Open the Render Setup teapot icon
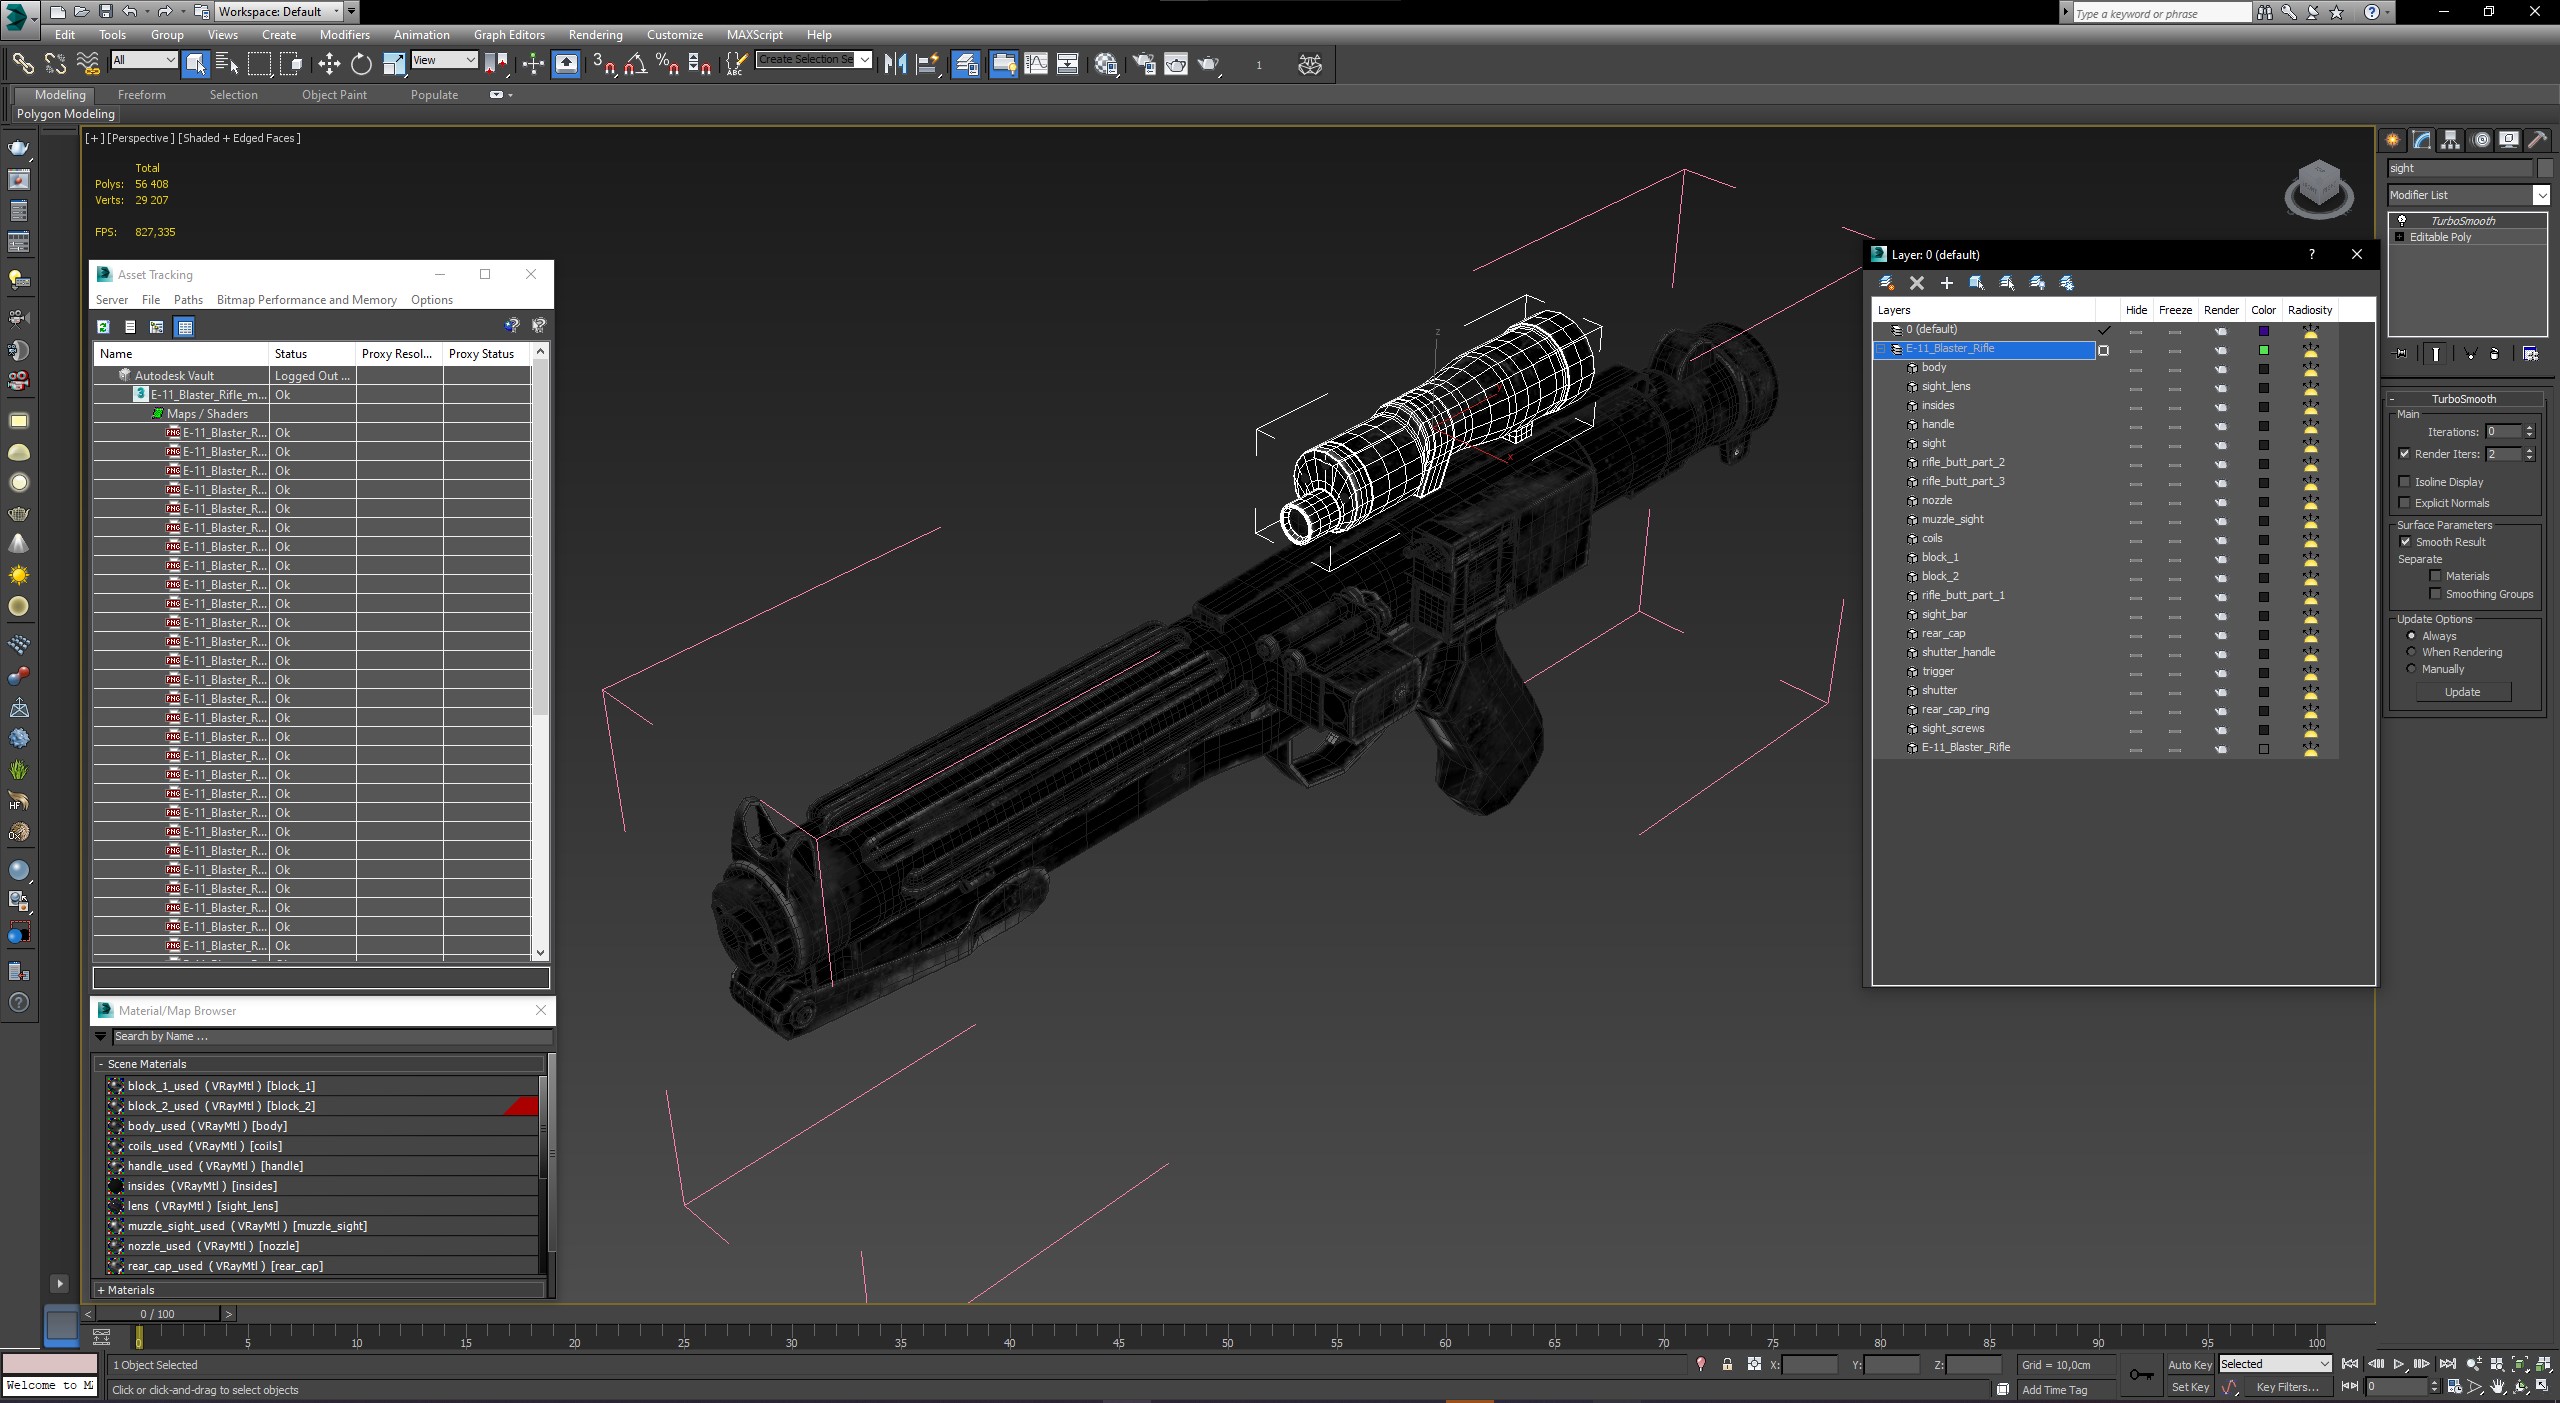This screenshot has height=1403, width=2560. click(1144, 64)
